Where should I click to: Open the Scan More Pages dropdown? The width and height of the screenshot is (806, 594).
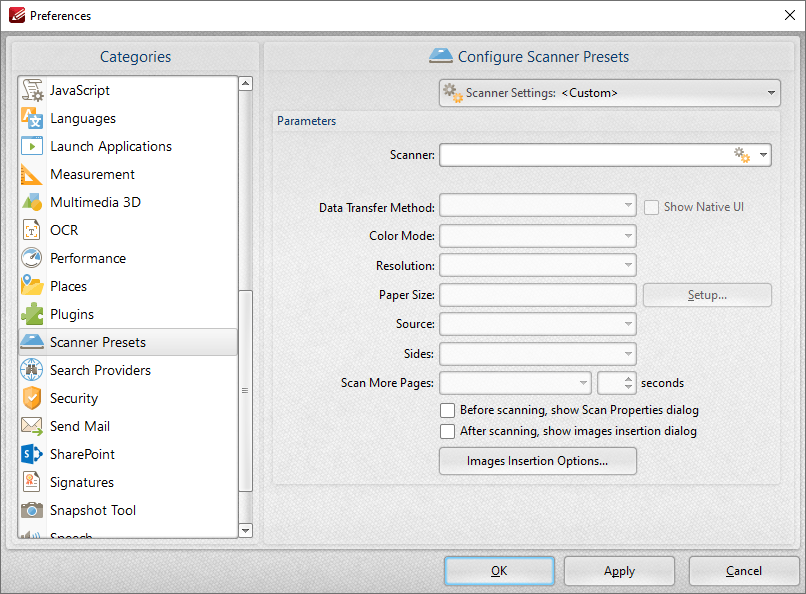click(x=515, y=383)
